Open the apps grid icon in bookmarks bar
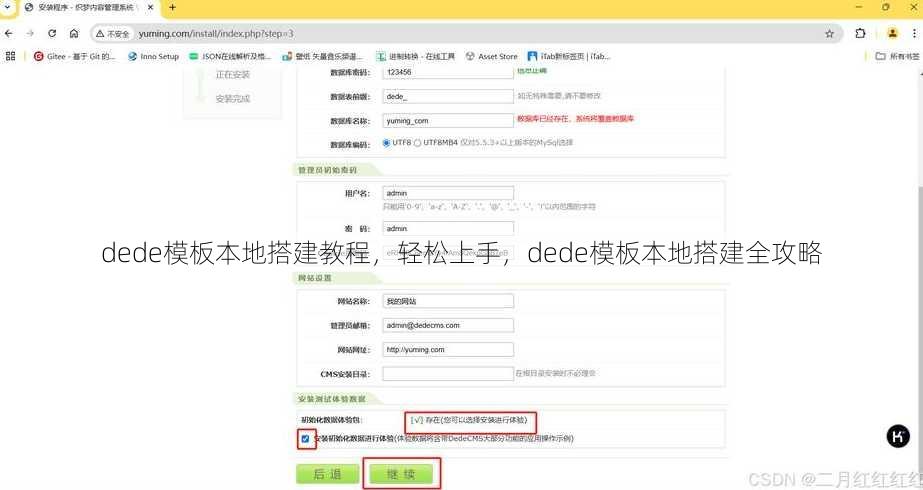This screenshot has height=490, width=923. 10,56
